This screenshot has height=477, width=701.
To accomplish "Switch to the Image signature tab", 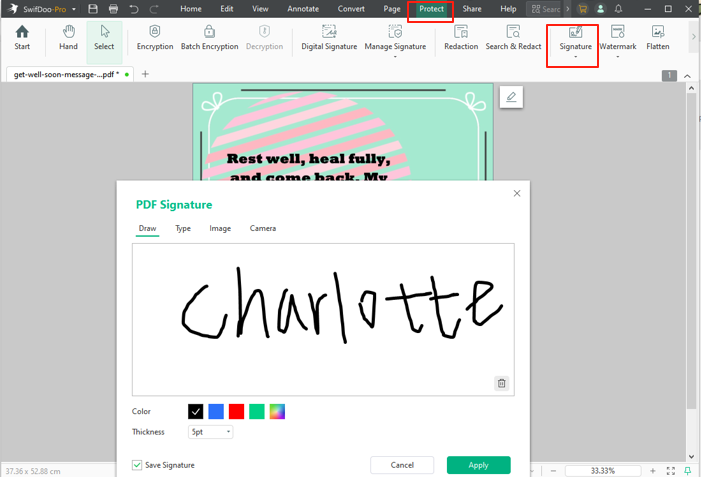I will pyautogui.click(x=220, y=228).
